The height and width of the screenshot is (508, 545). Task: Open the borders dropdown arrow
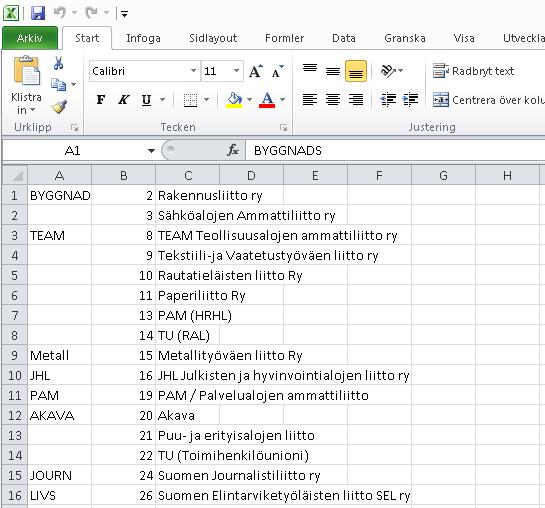click(206, 100)
